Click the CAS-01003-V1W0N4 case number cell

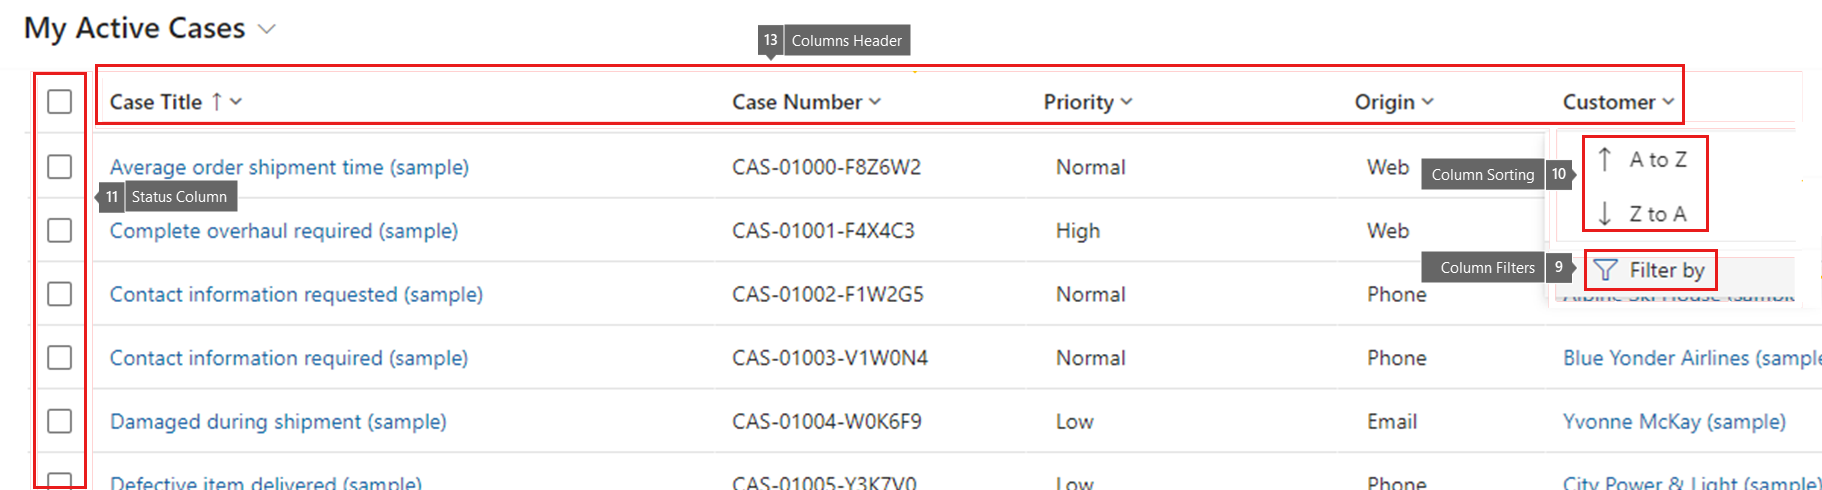829,358
